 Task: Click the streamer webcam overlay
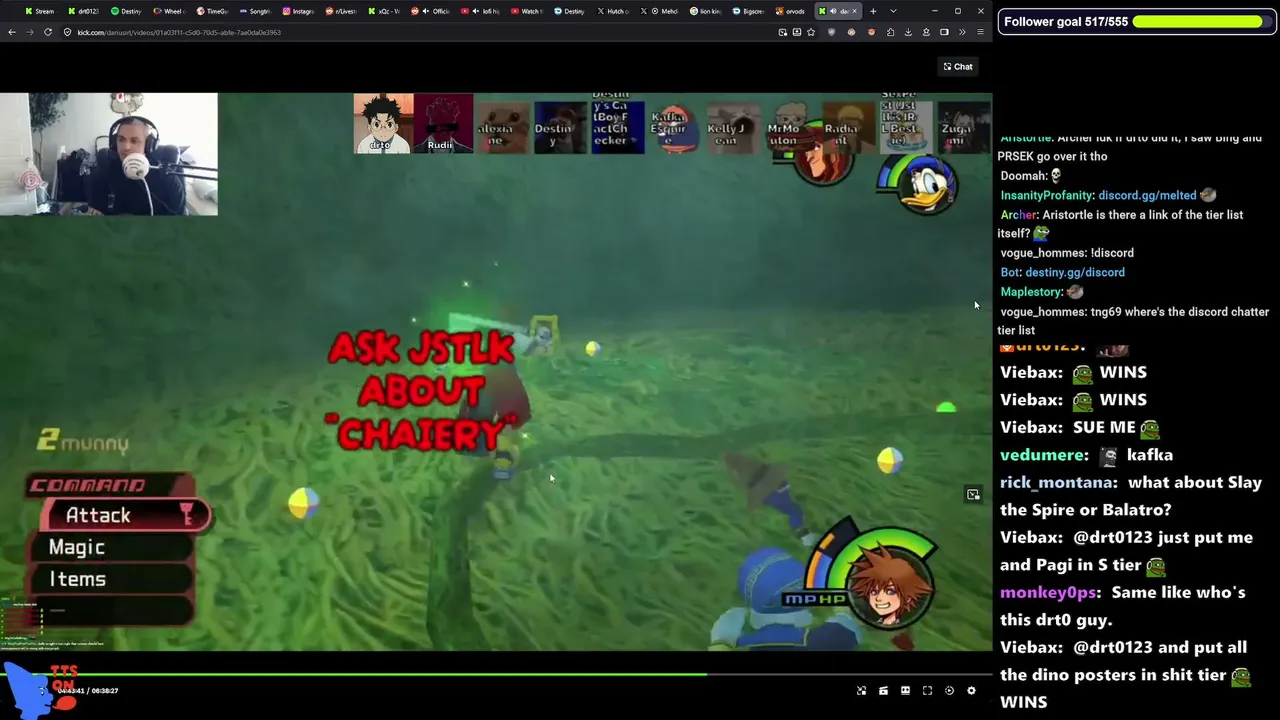coord(109,154)
